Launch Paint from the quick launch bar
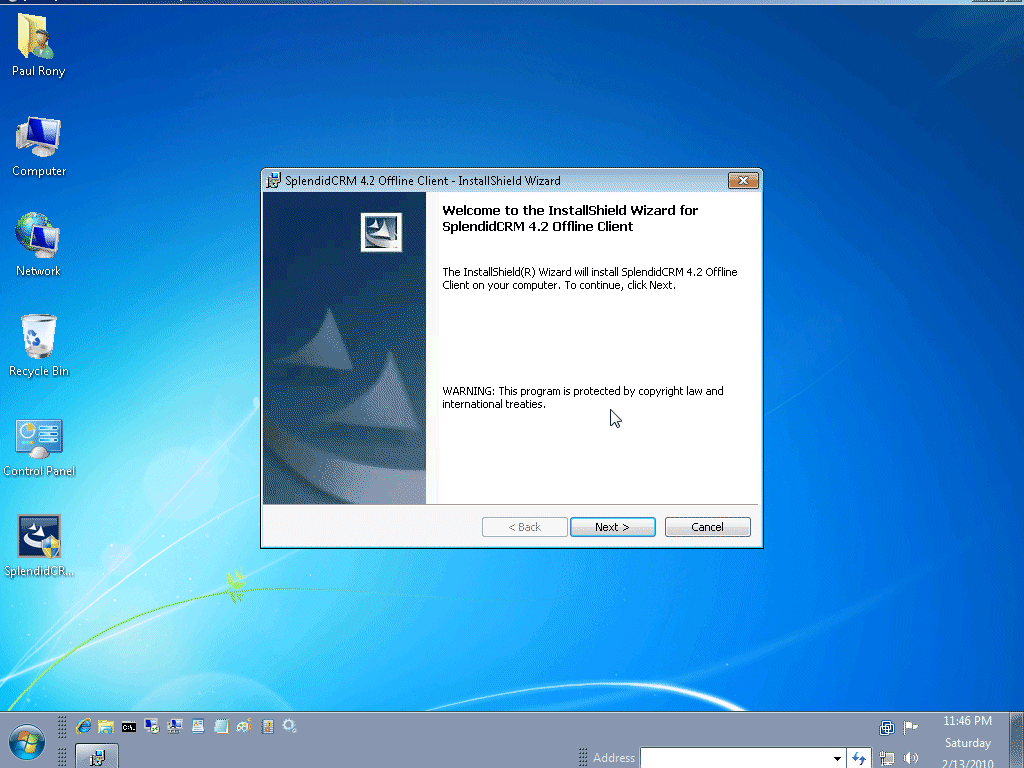Viewport: 1024px width, 768px height. [x=243, y=727]
